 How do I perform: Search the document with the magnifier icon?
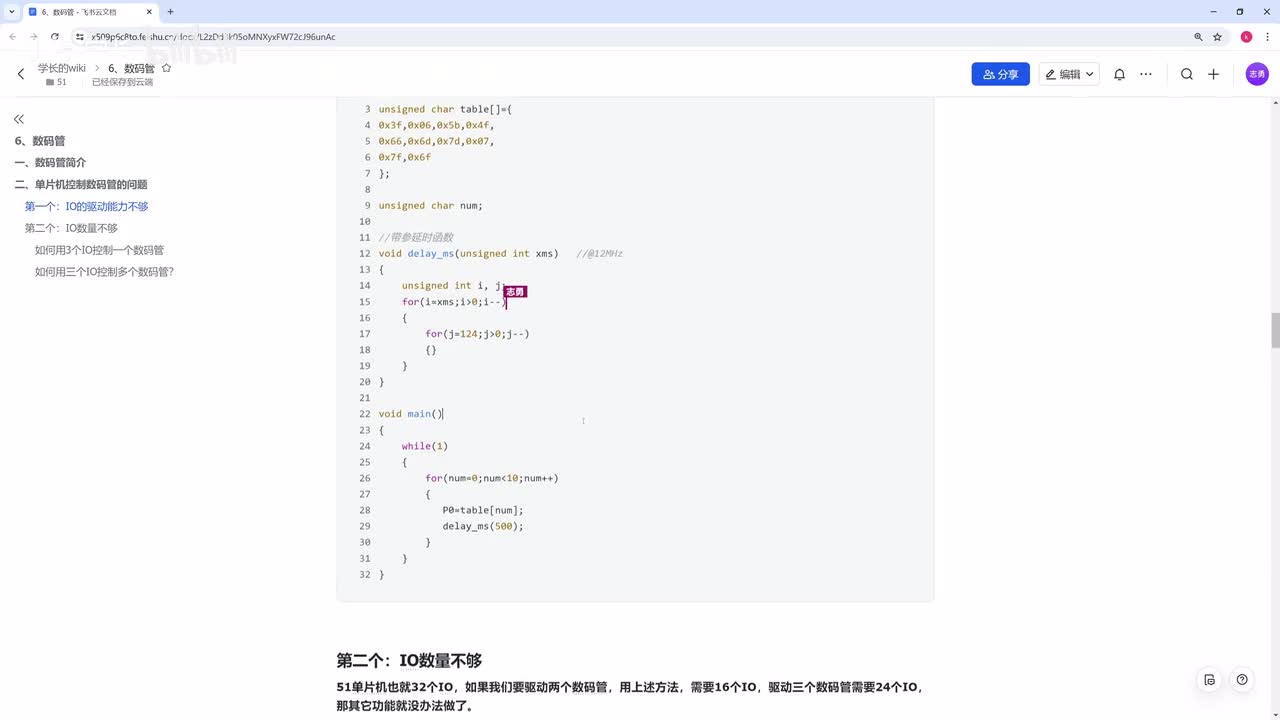pos(1187,74)
